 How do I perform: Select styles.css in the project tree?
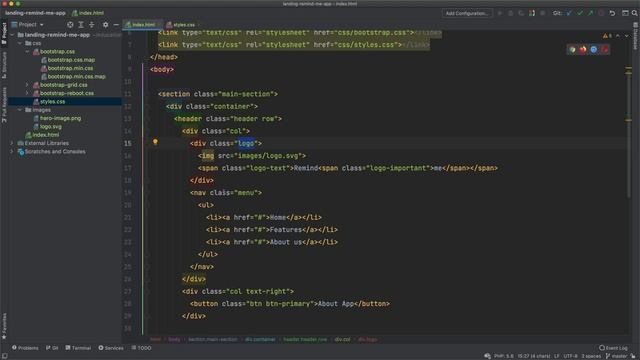click(x=52, y=101)
